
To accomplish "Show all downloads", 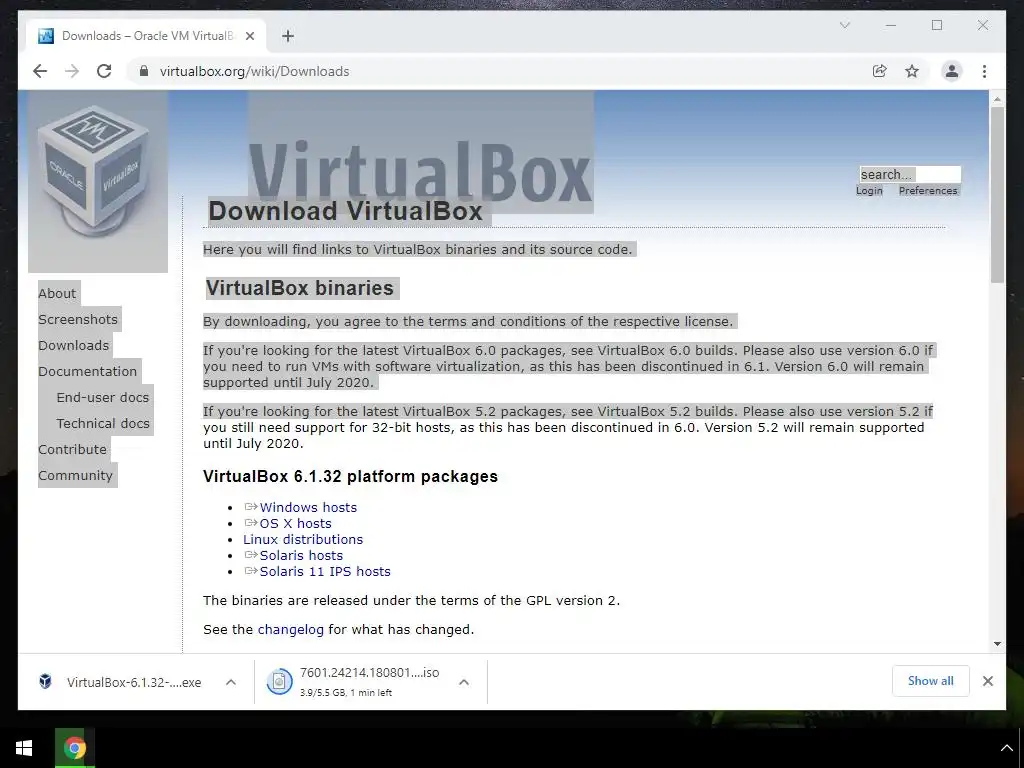I will [931, 681].
